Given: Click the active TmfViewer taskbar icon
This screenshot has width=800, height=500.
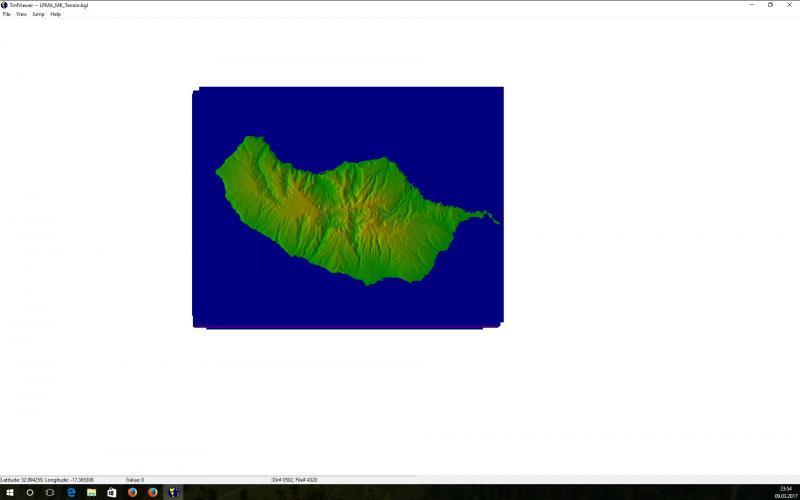Looking at the screenshot, I should 173,492.
